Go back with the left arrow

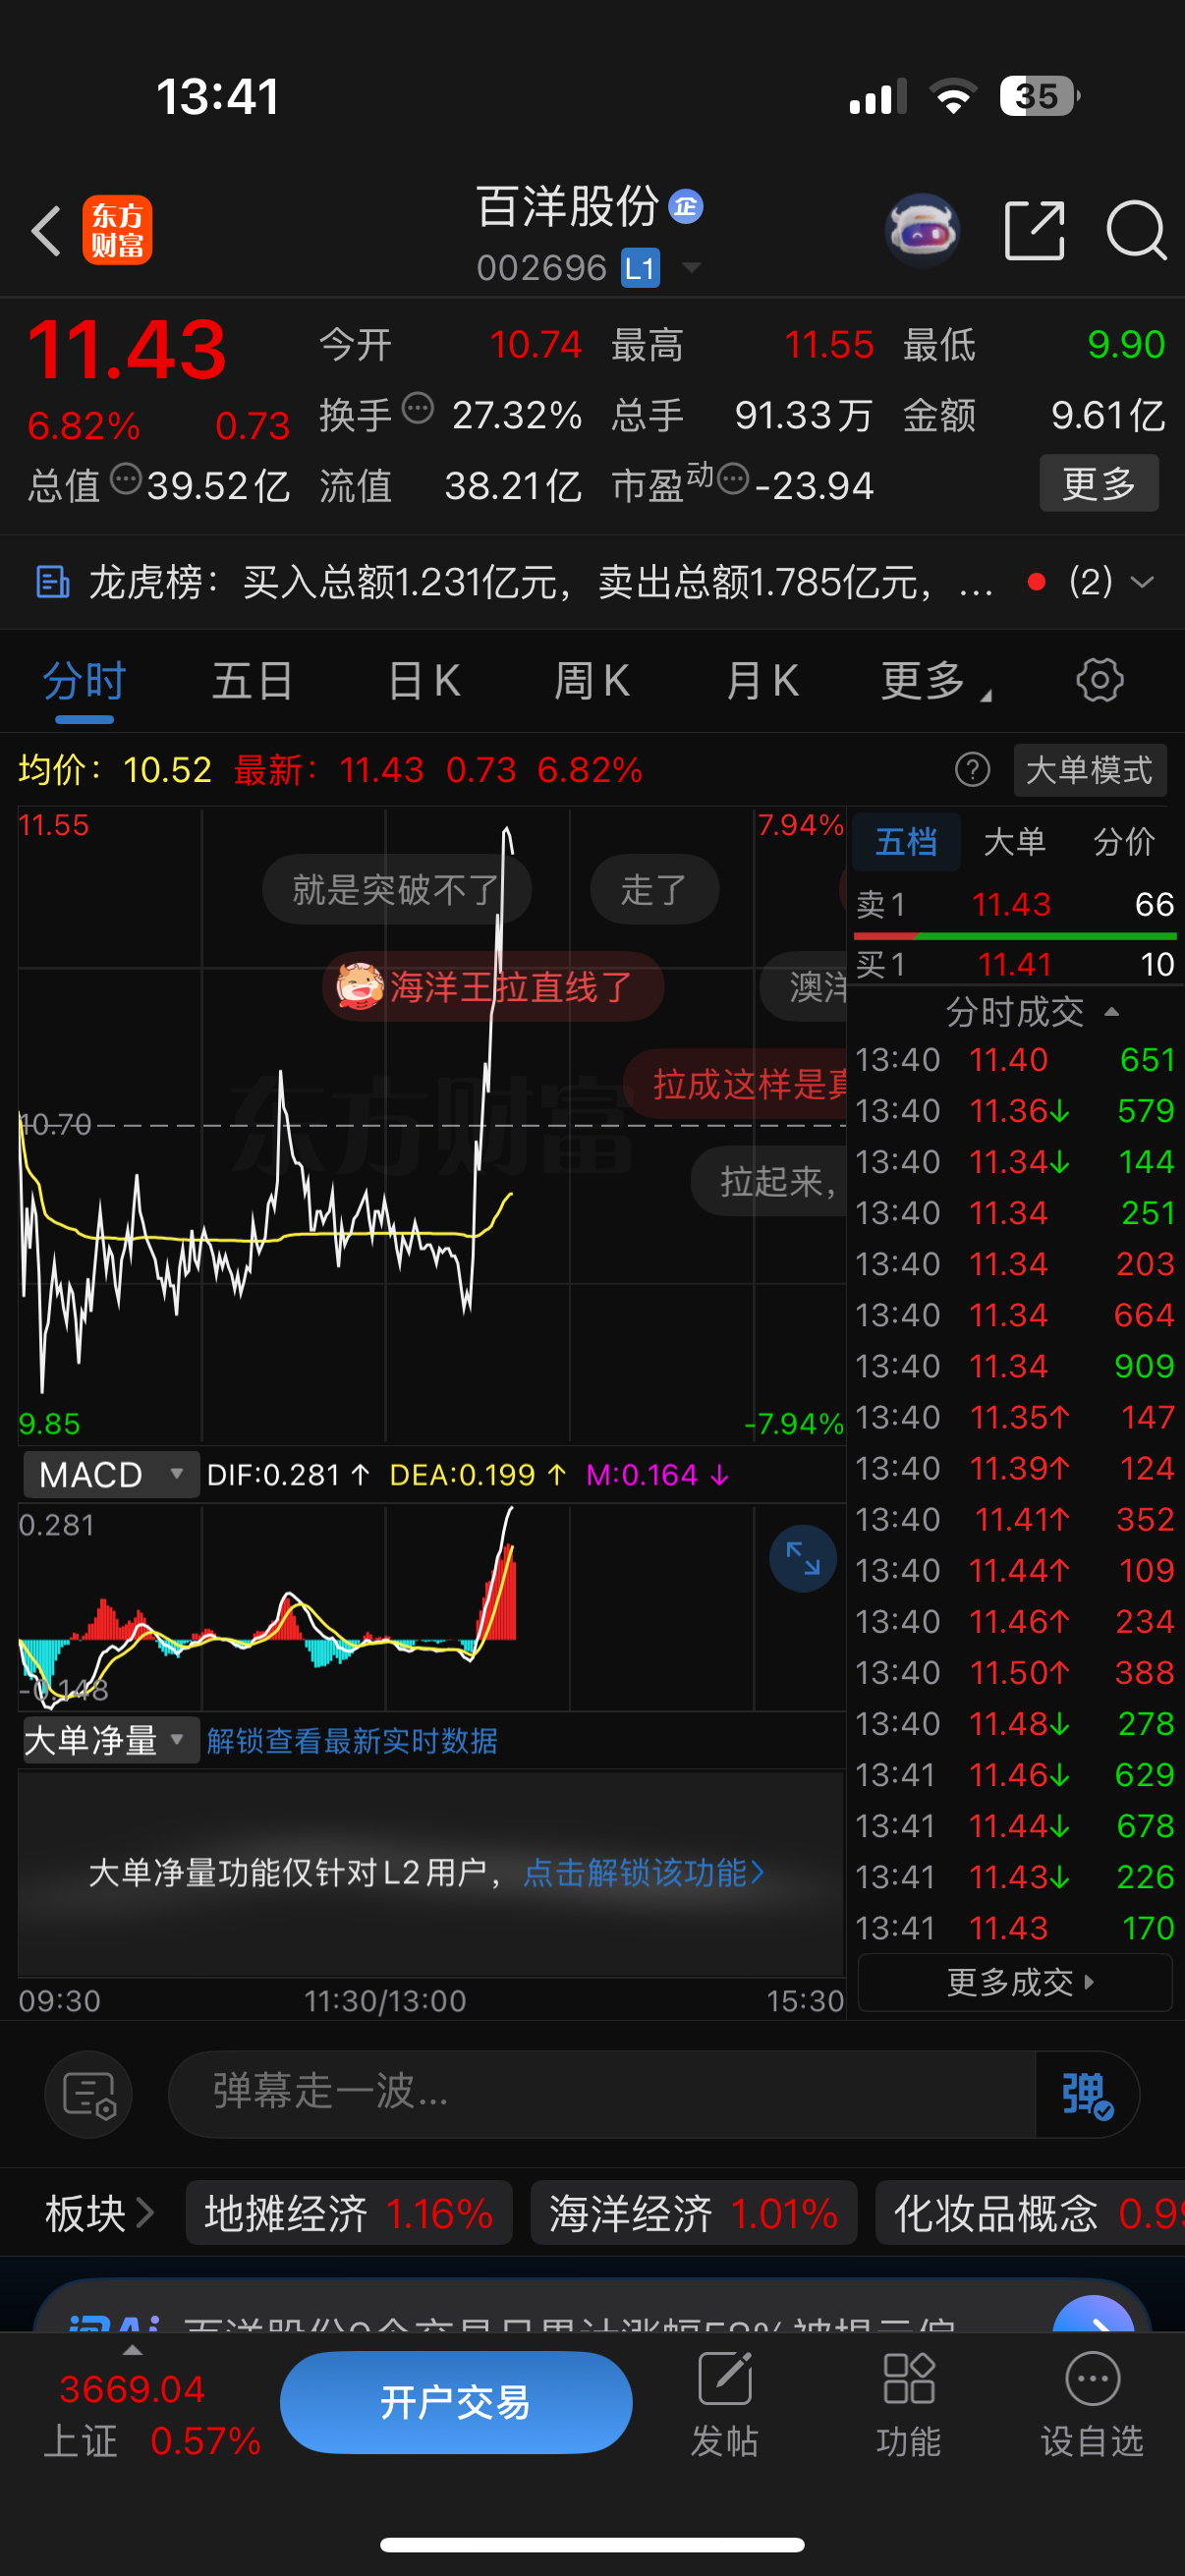[x=45, y=230]
